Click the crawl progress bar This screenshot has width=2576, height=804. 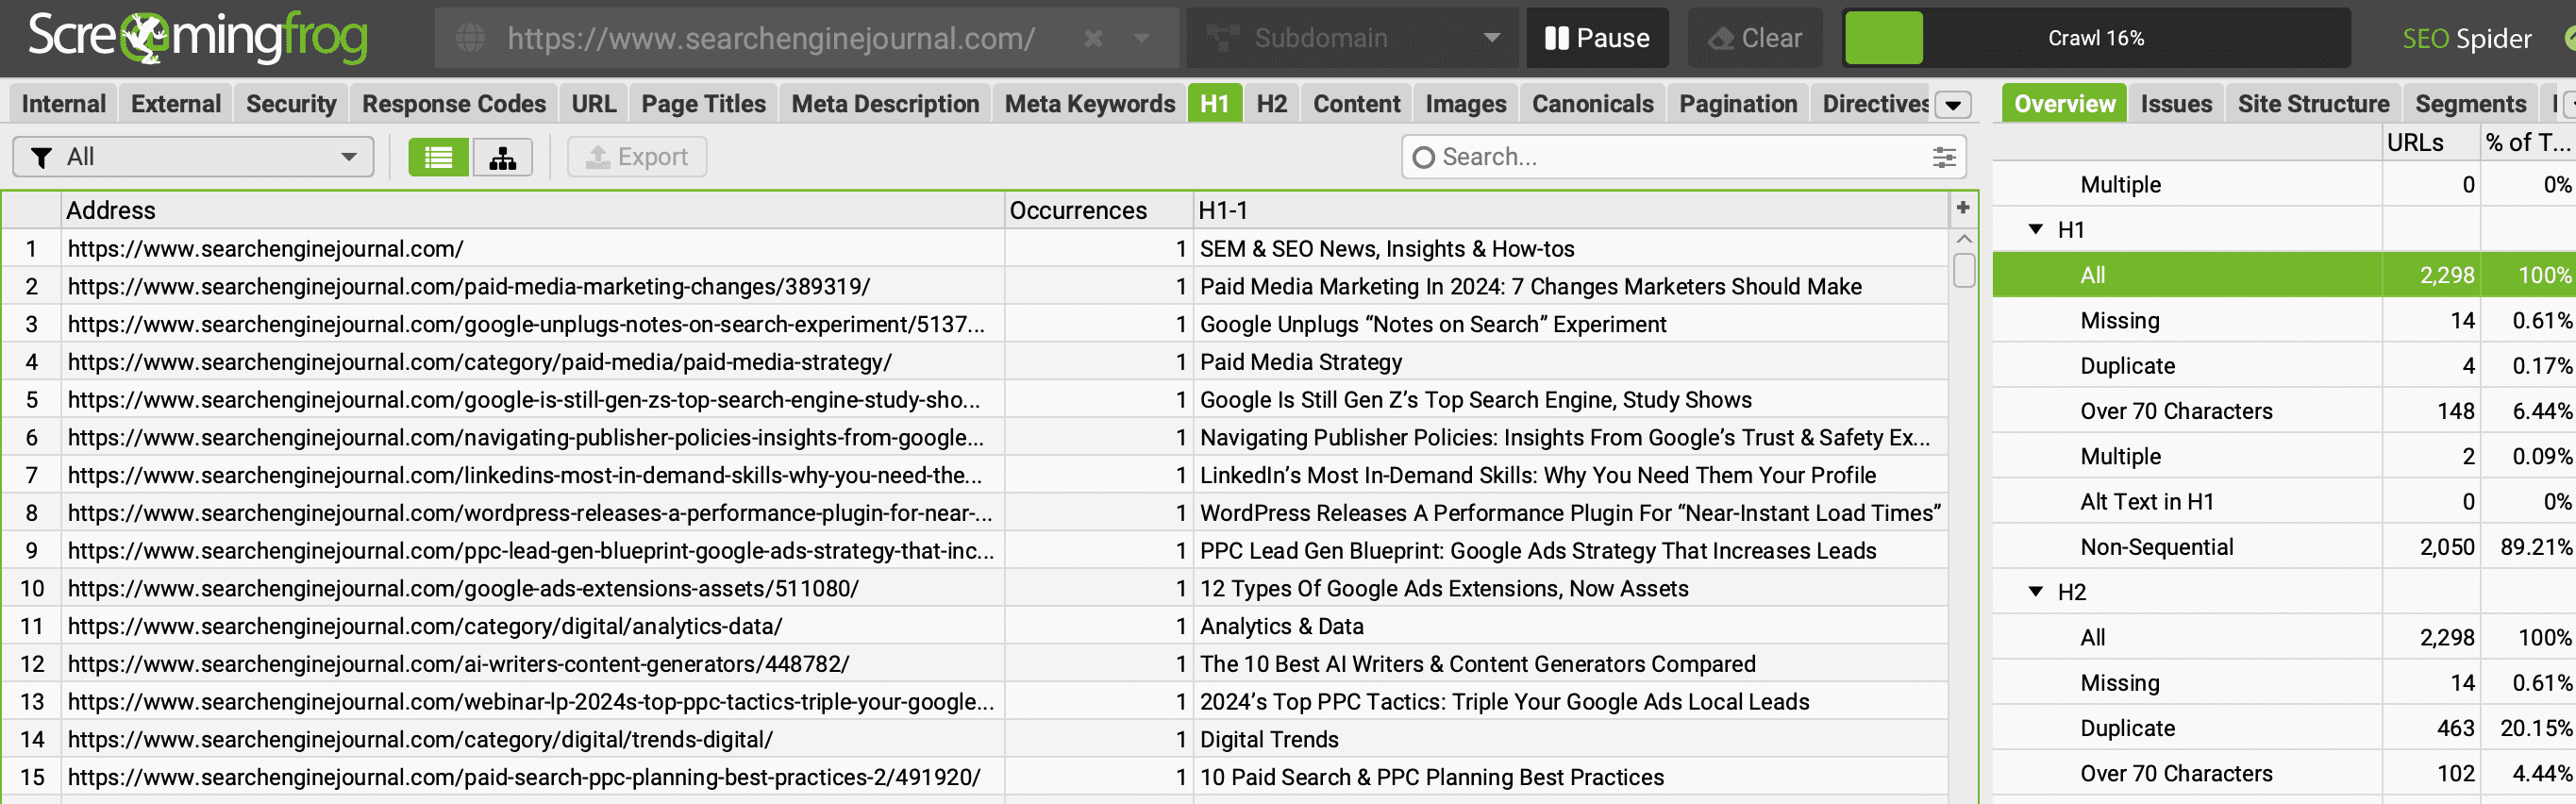coord(2095,39)
